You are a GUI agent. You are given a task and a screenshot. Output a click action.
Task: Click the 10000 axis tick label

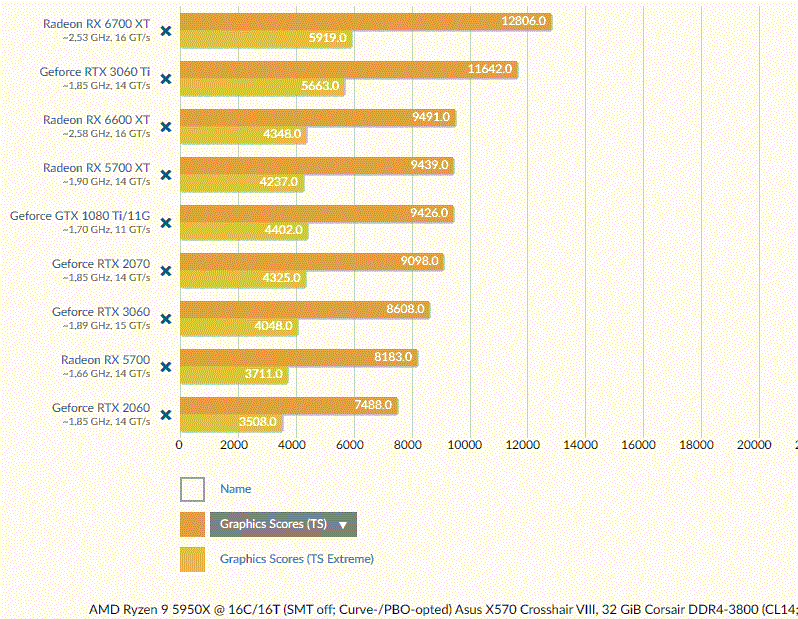point(465,445)
